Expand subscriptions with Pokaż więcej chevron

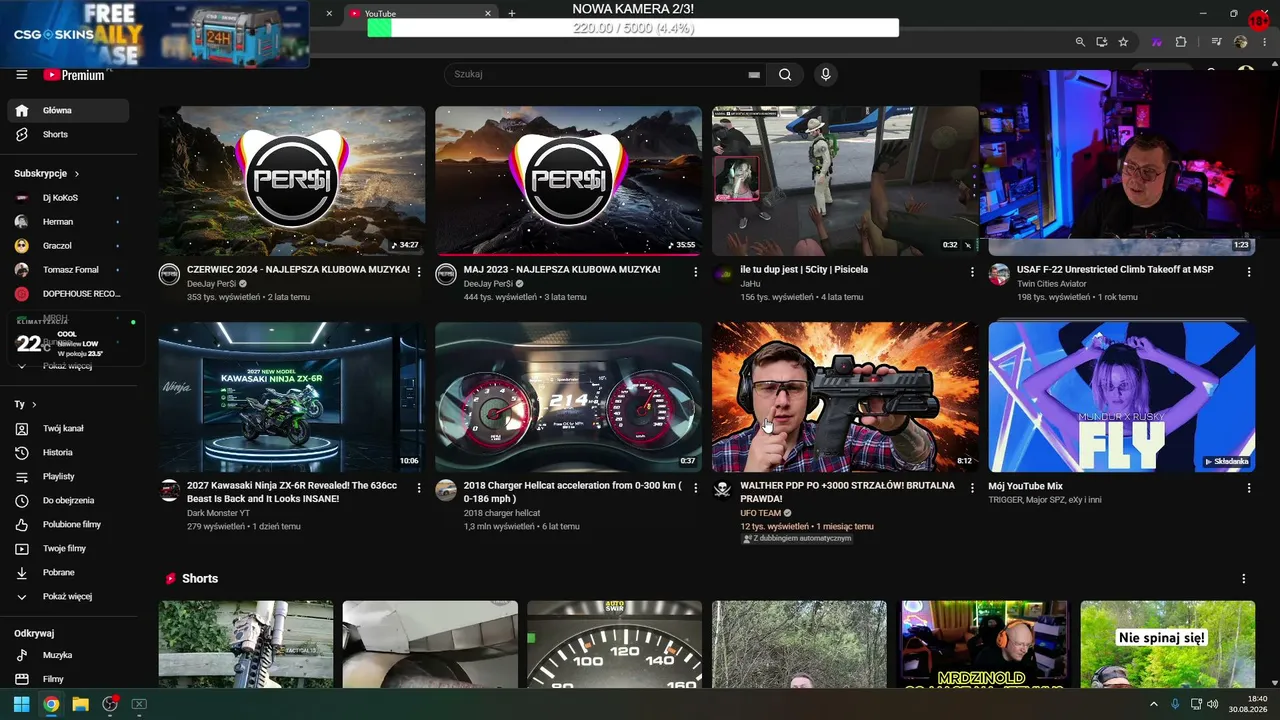pyautogui.click(x=21, y=366)
